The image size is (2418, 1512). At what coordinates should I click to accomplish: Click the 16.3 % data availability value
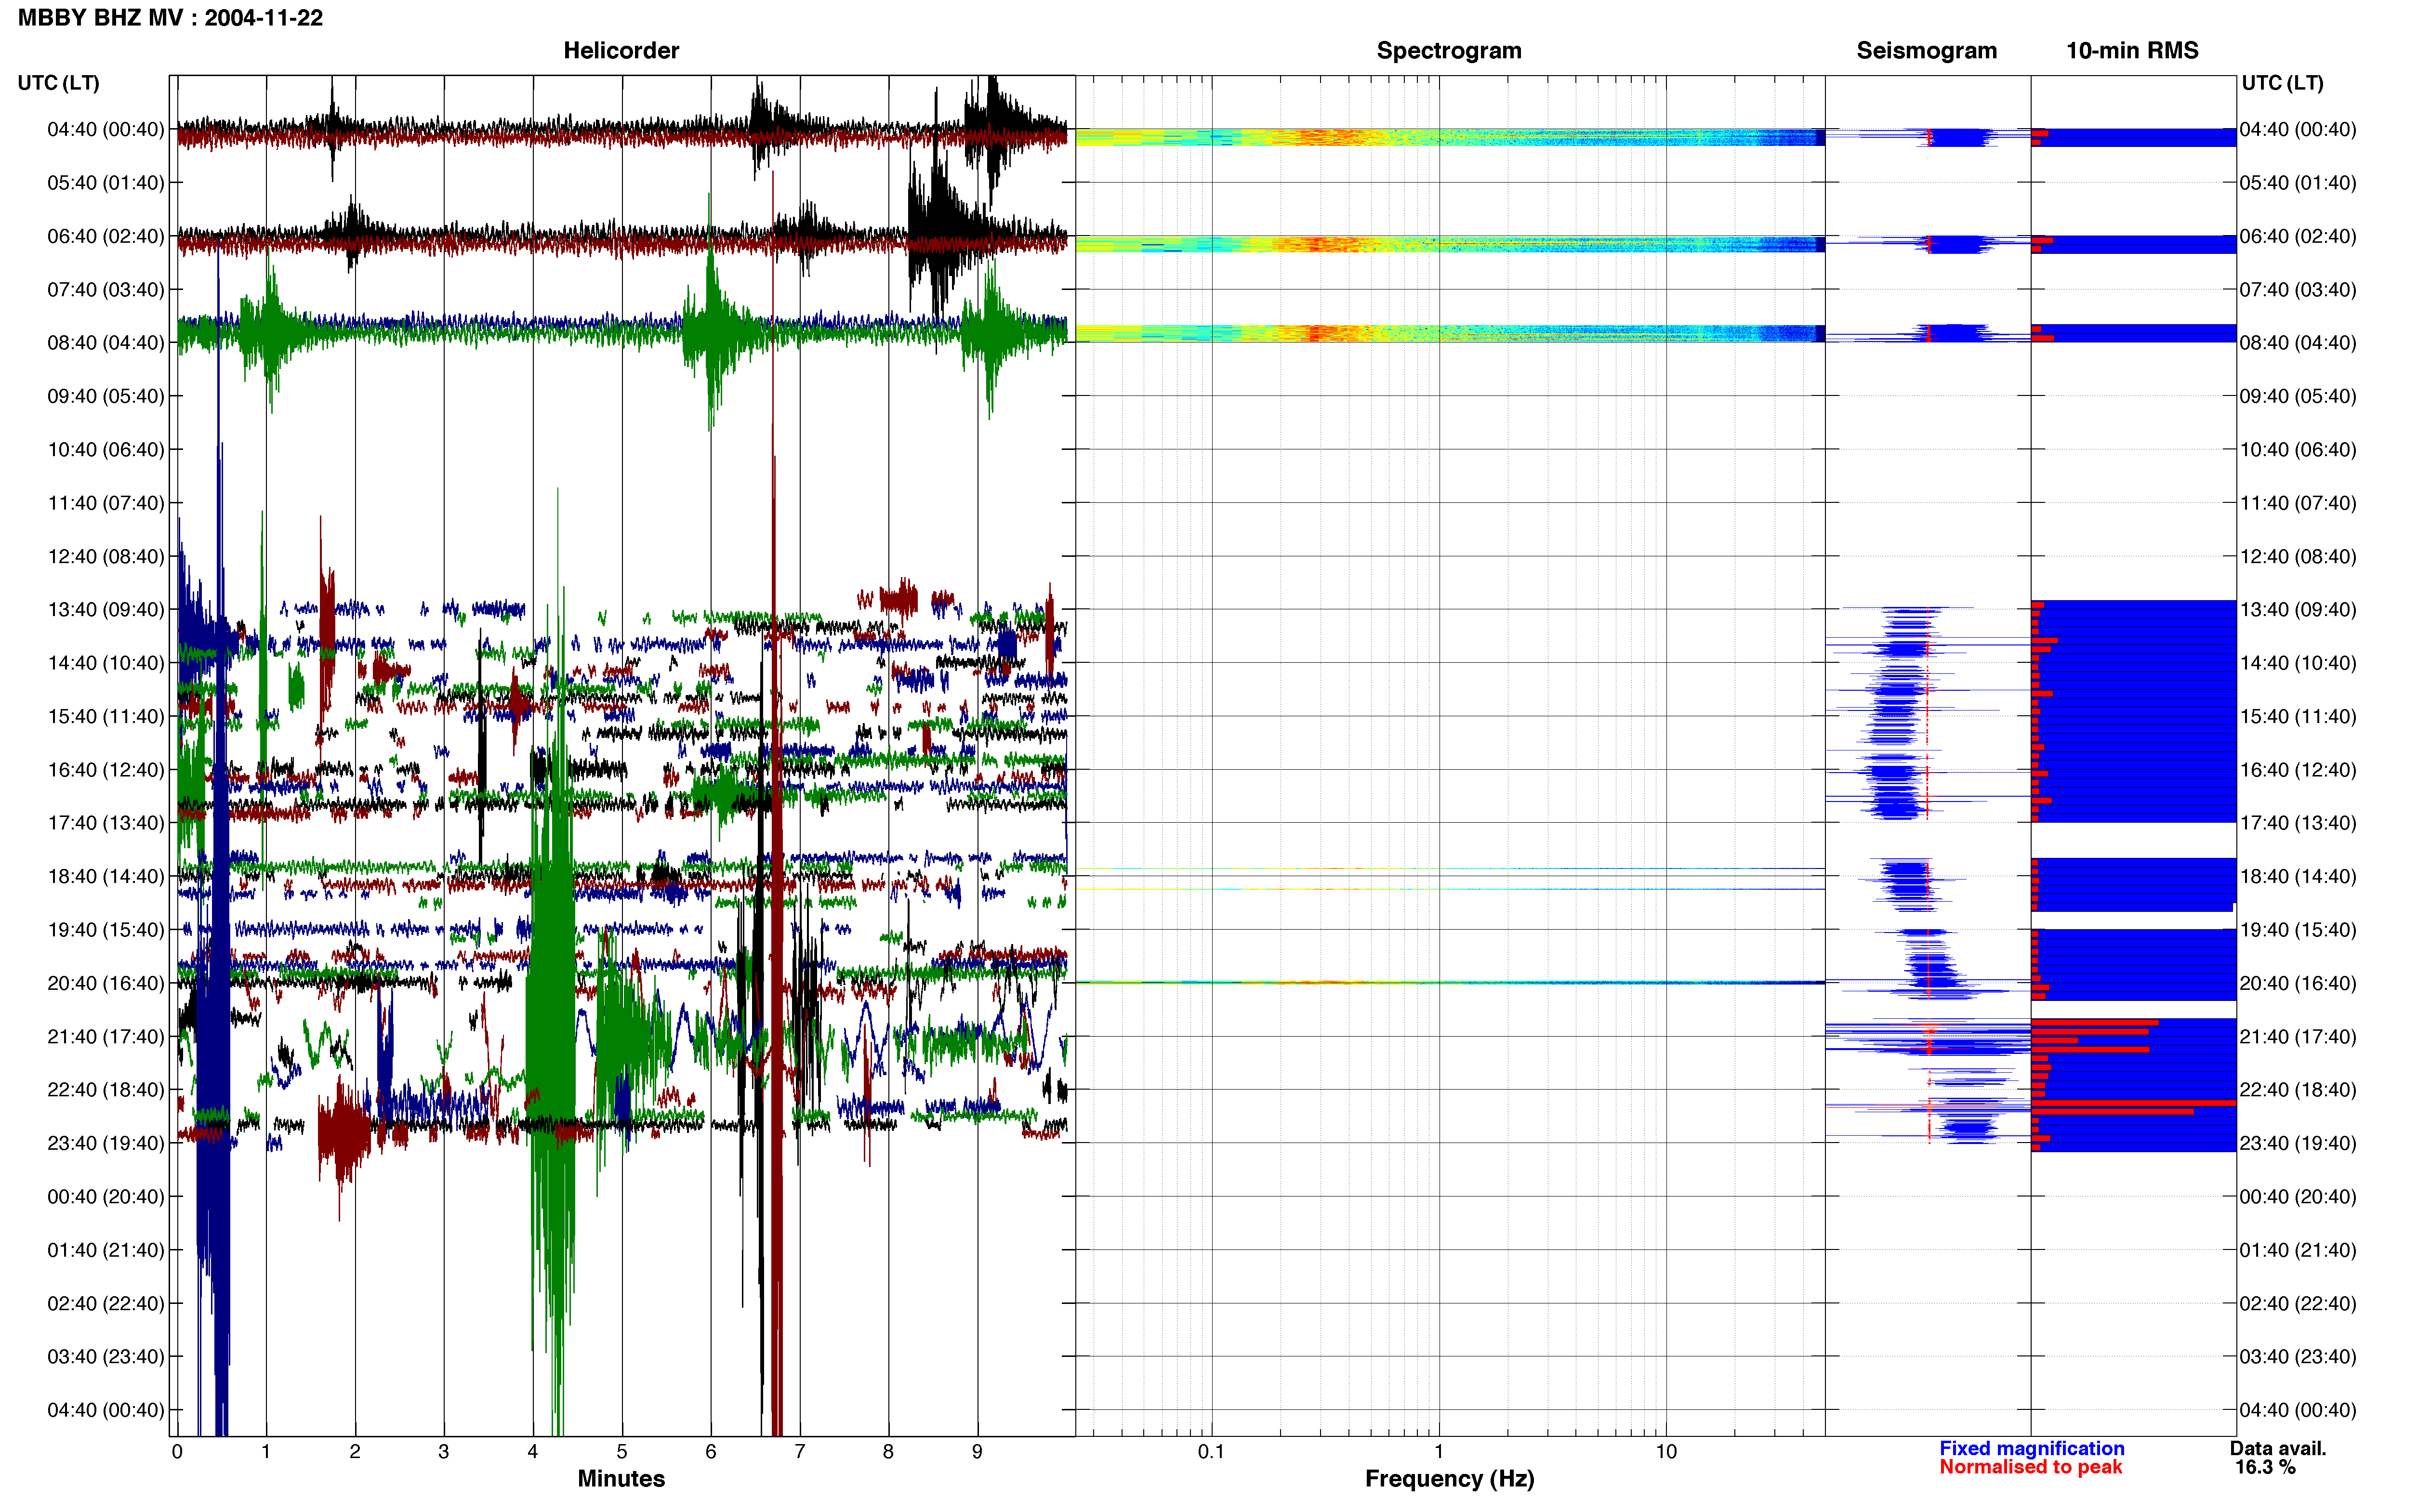(x=2265, y=1467)
